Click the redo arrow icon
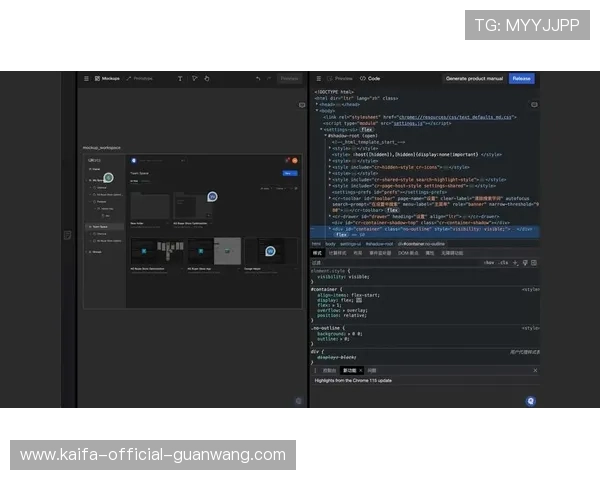This screenshot has height=480, width=600. [270, 78]
